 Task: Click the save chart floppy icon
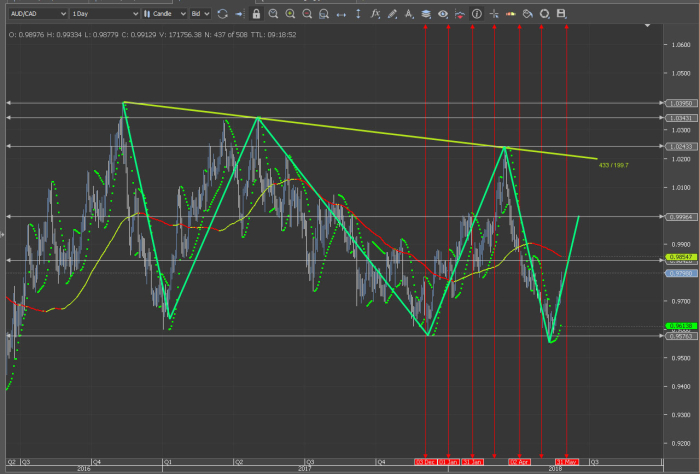562,14
